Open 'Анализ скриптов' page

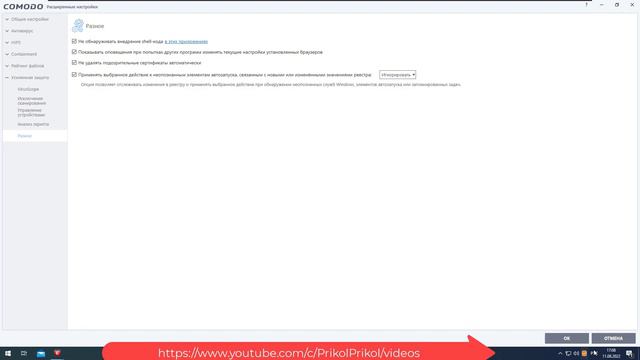click(x=33, y=124)
